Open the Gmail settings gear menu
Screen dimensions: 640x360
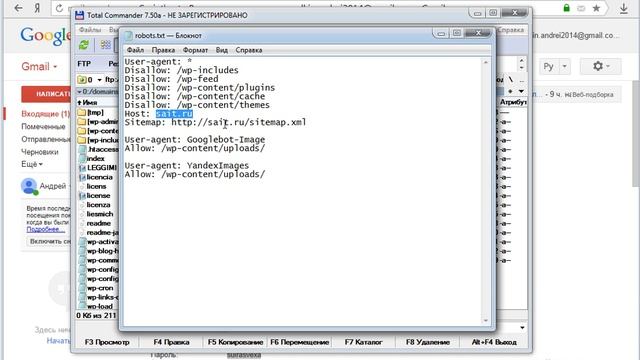point(601,66)
